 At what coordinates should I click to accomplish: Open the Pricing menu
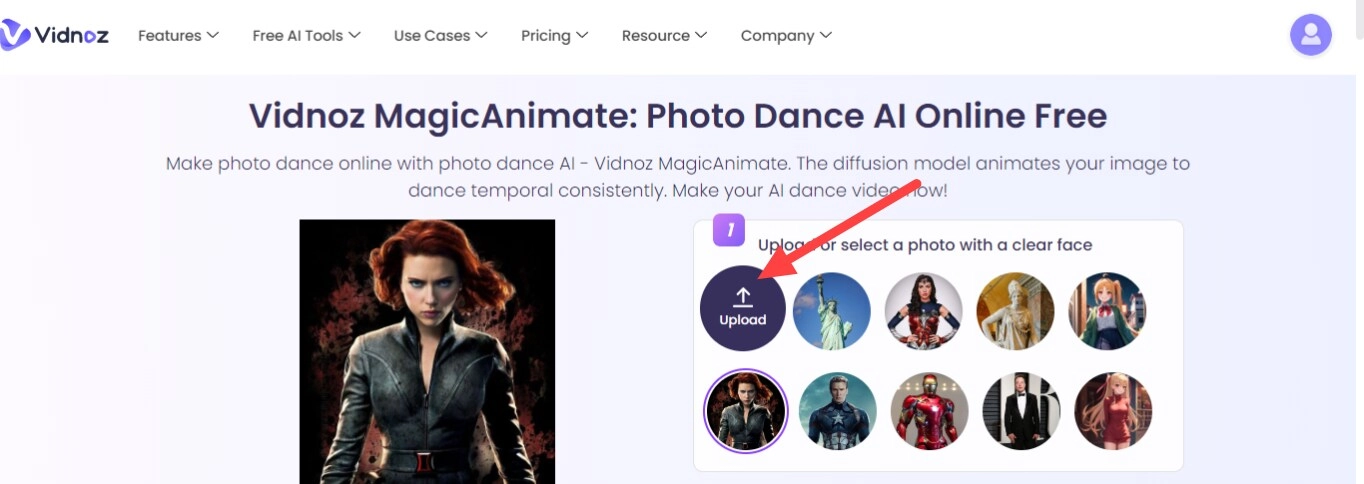pos(554,35)
